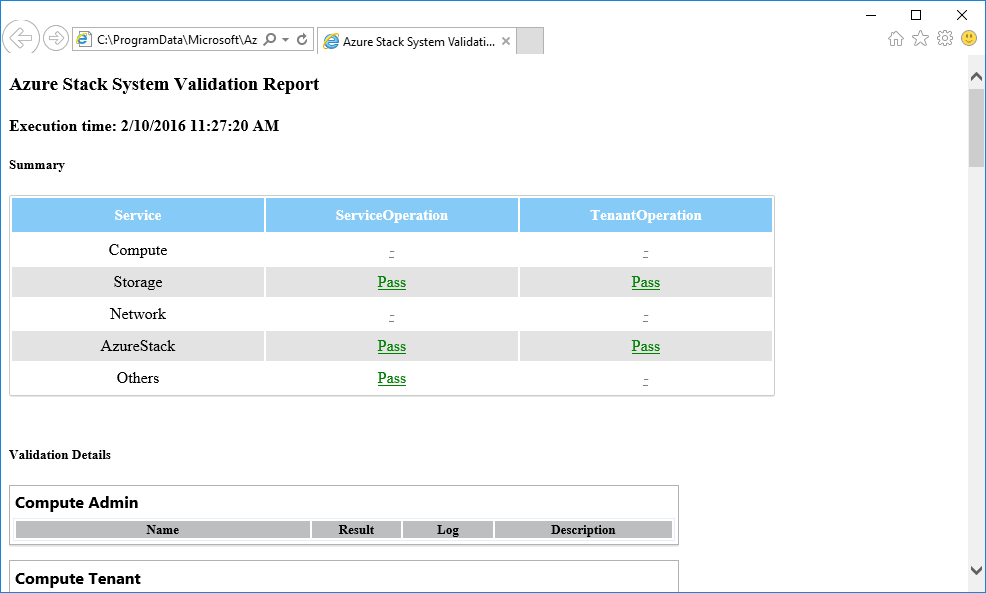Viewport: 986px width, 593px height.
Task: Click the vertical scrollbar thumb
Action: click(x=977, y=128)
